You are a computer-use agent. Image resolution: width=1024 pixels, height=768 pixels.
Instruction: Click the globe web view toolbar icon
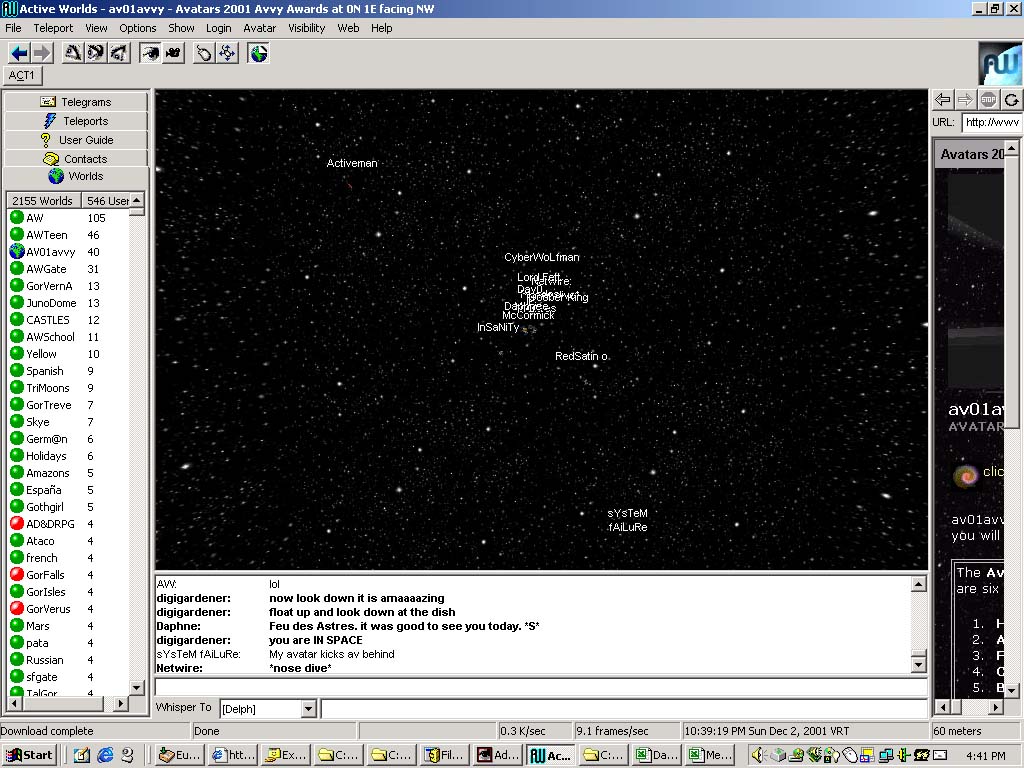tap(259, 53)
